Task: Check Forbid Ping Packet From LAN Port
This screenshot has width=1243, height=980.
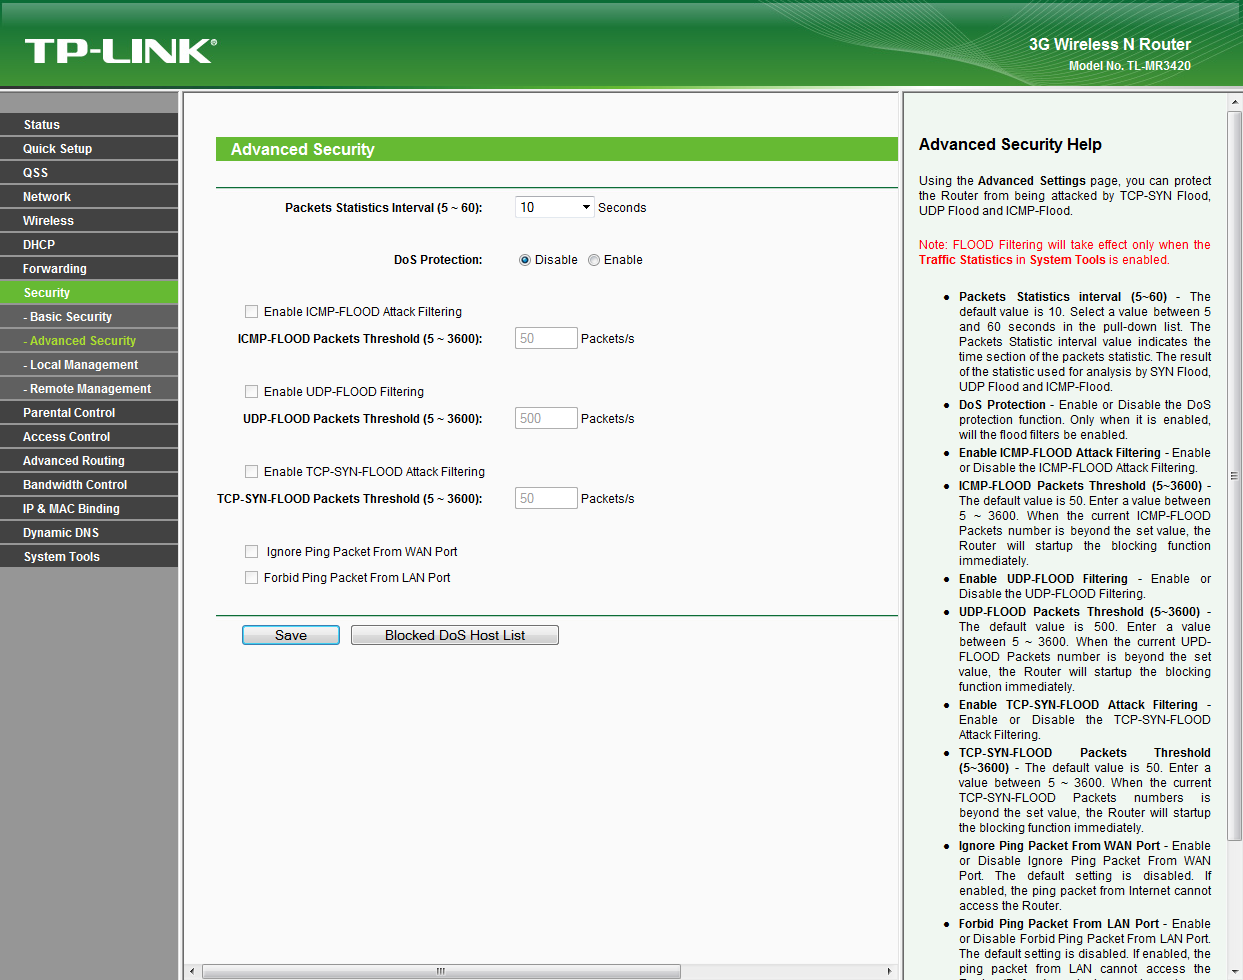Action: coord(252,578)
